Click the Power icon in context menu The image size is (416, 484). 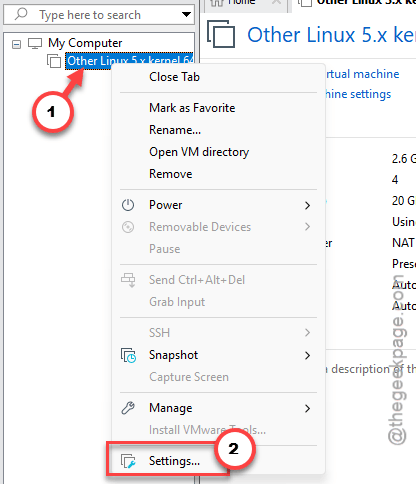tap(128, 205)
